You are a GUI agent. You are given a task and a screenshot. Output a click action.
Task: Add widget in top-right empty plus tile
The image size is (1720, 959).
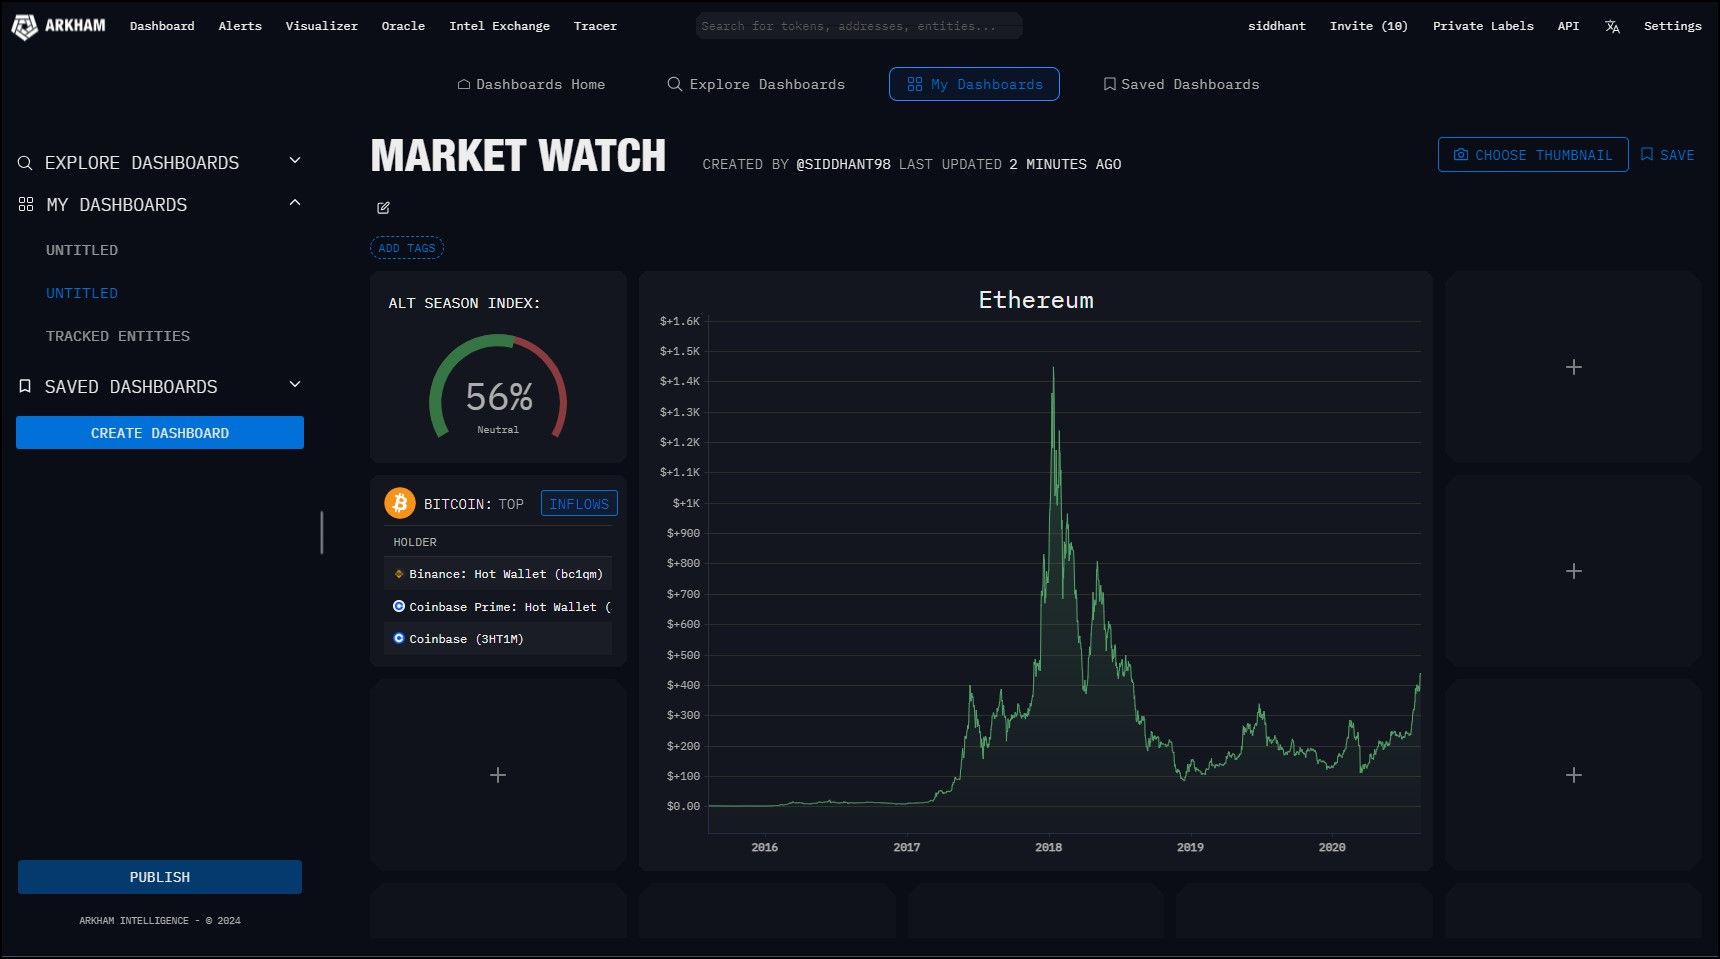pos(1573,367)
